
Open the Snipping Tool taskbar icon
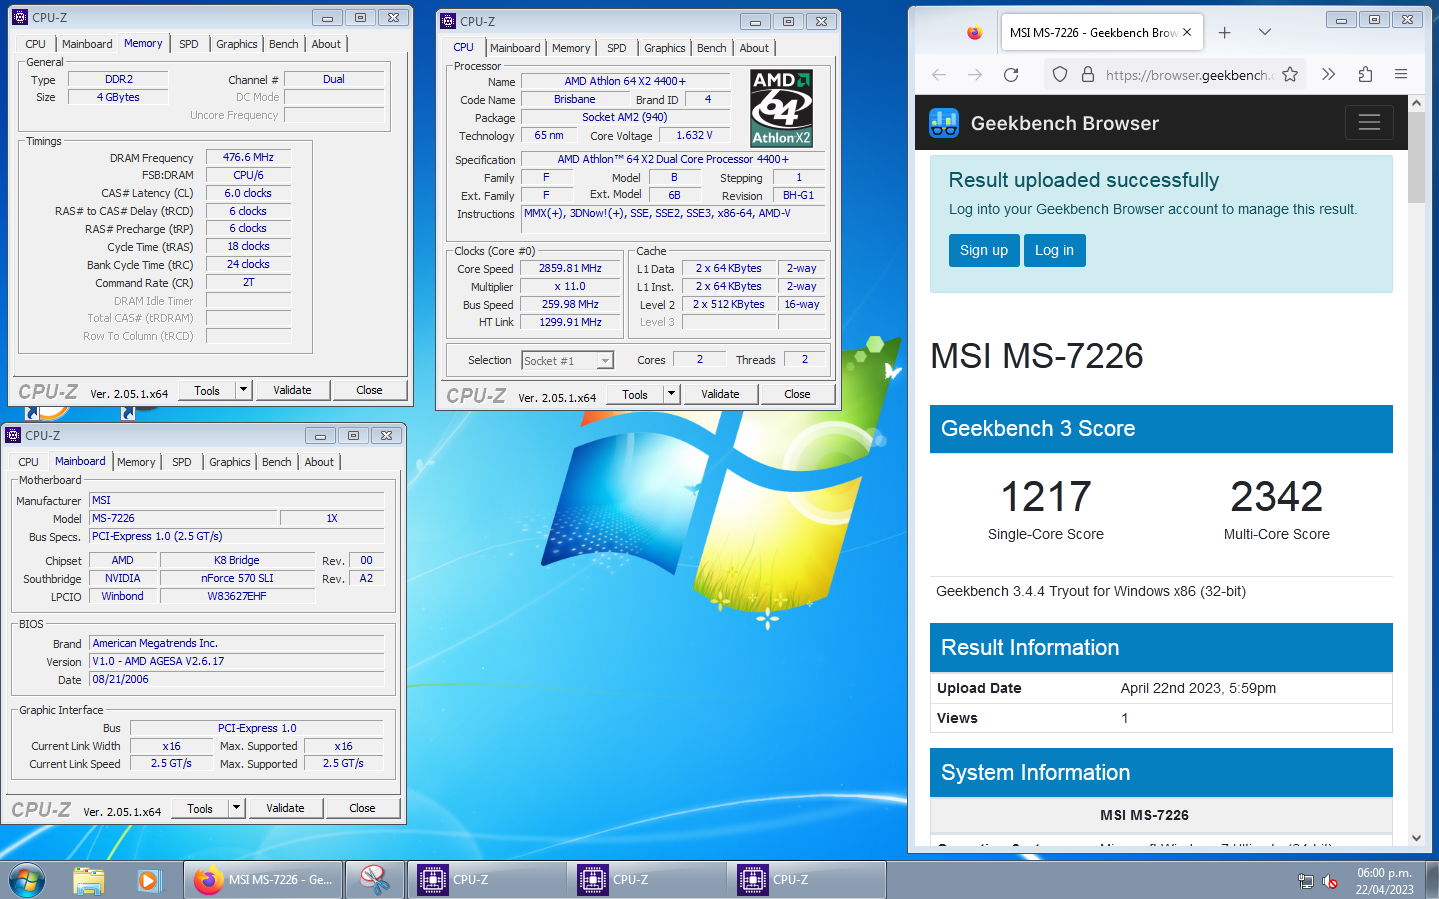click(x=375, y=880)
